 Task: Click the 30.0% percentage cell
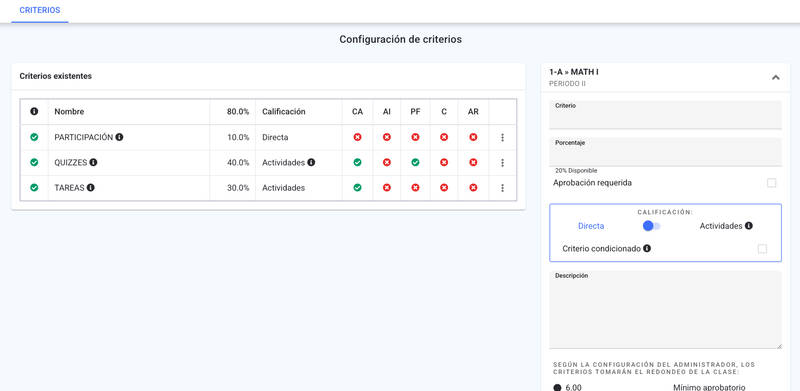pos(238,188)
